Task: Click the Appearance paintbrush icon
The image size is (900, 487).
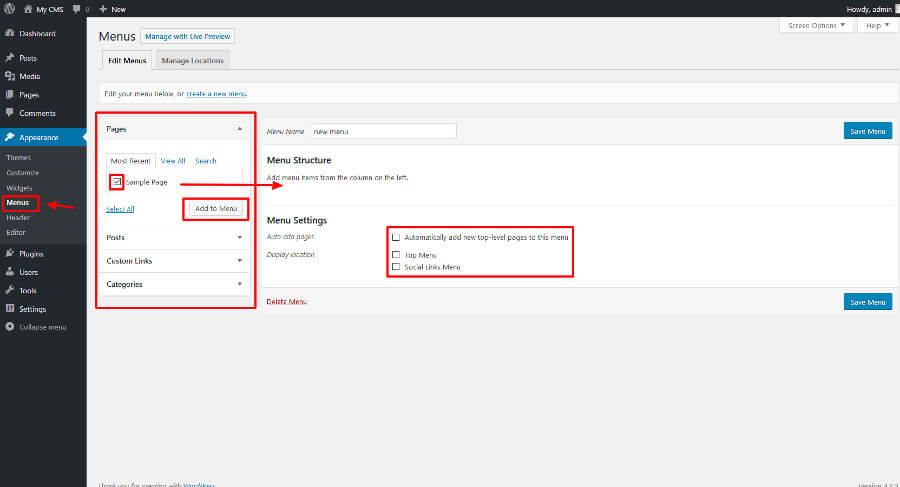Action: point(9,137)
